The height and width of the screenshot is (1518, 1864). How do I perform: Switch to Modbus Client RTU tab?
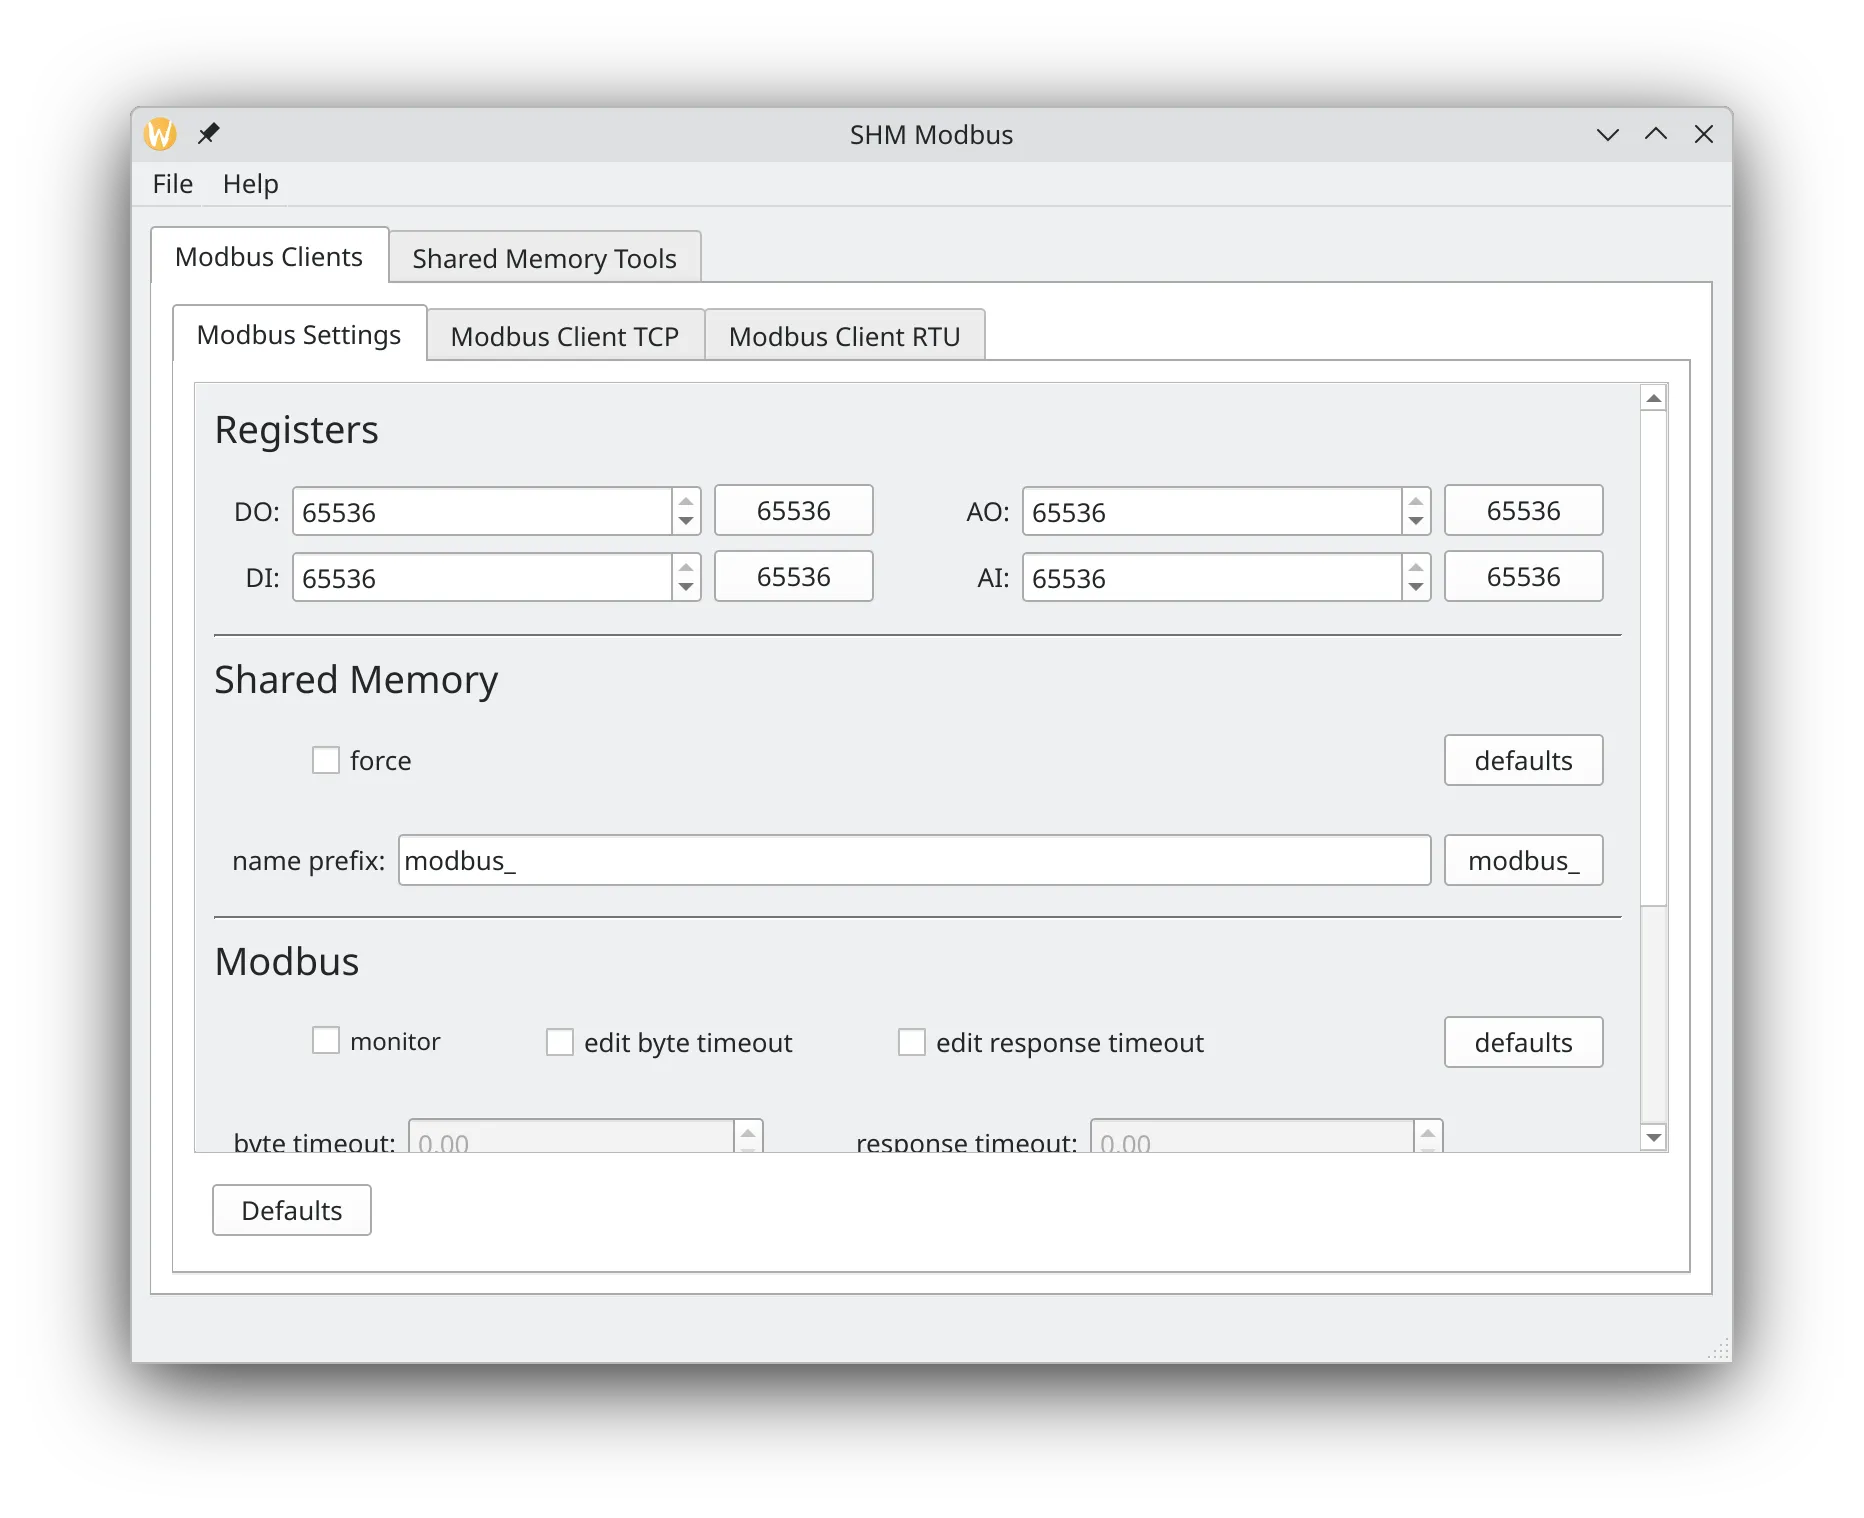coord(844,336)
